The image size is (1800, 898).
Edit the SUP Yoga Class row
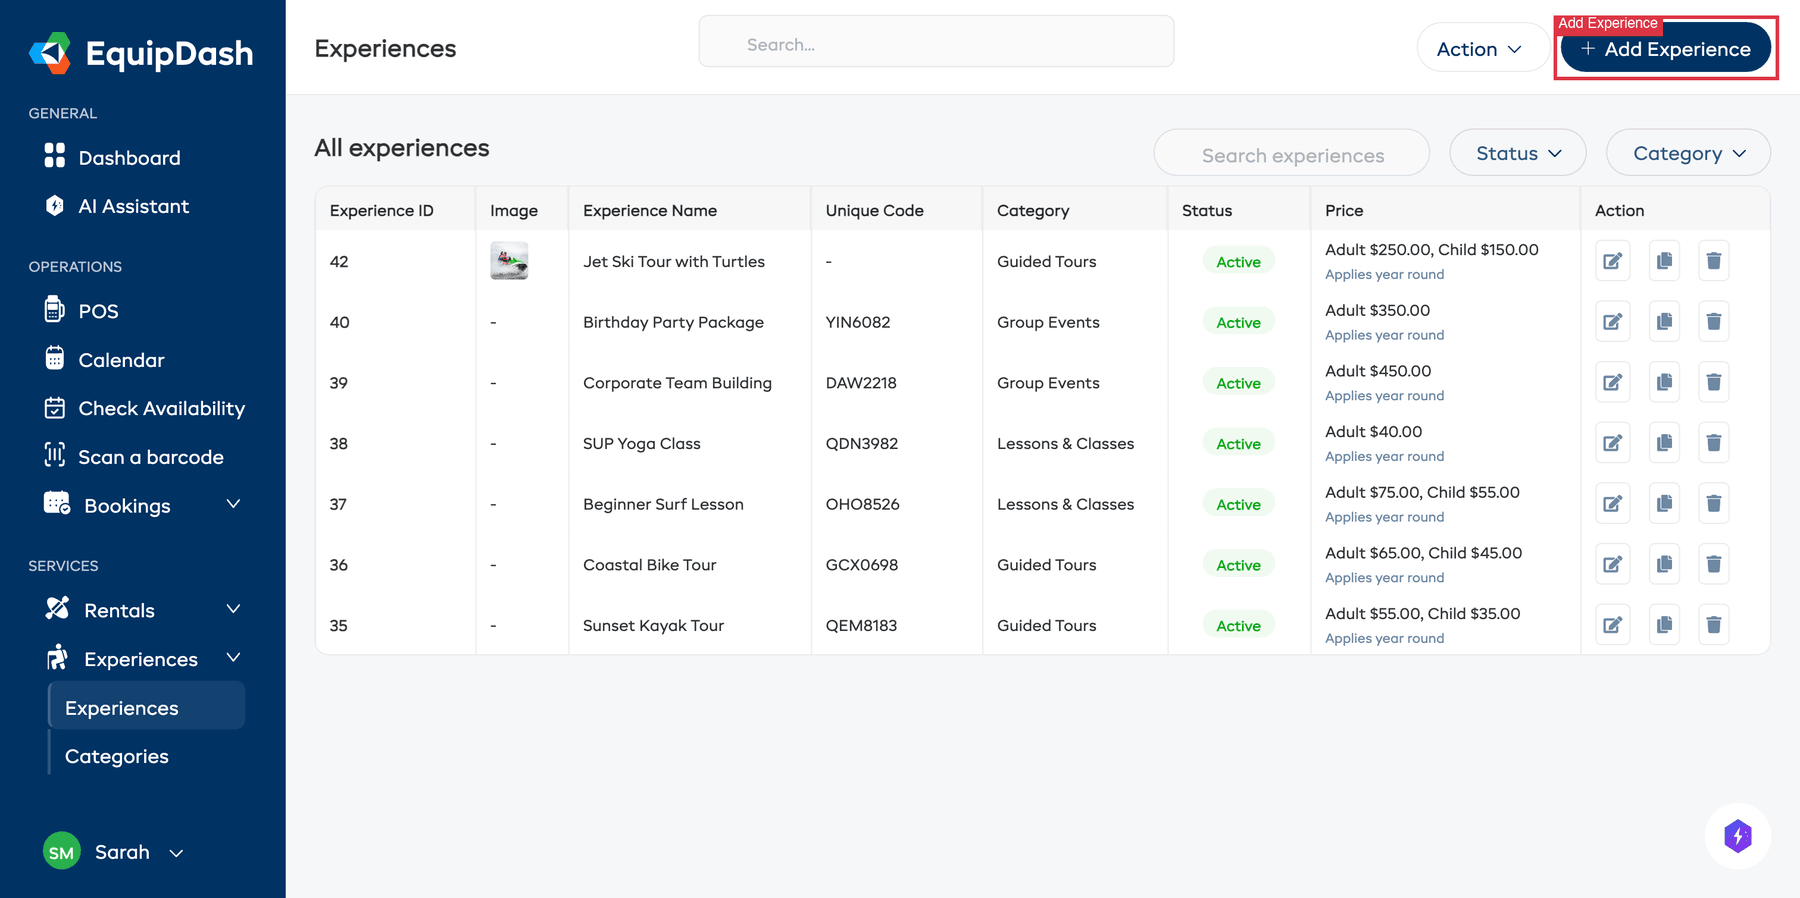(1612, 443)
